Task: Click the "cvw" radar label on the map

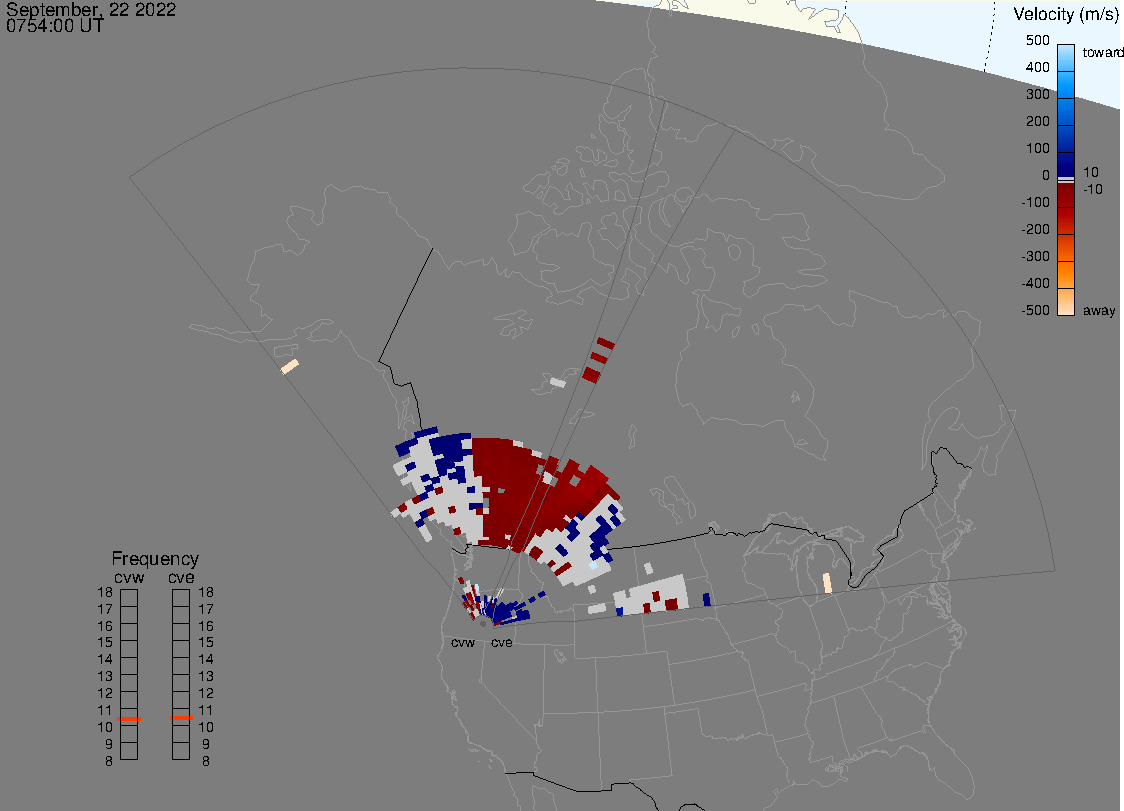Action: [x=463, y=642]
